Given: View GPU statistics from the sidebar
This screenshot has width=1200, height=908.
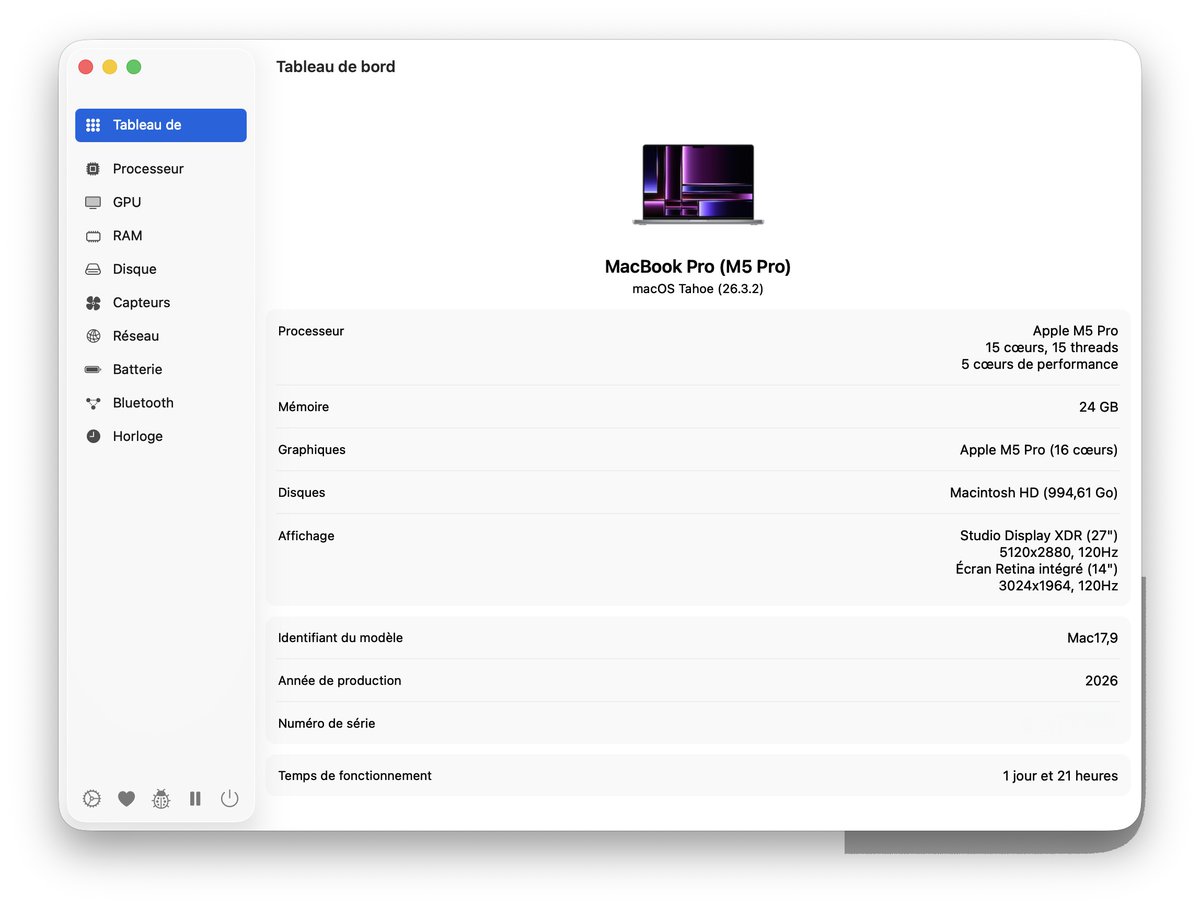Looking at the screenshot, I should point(127,202).
